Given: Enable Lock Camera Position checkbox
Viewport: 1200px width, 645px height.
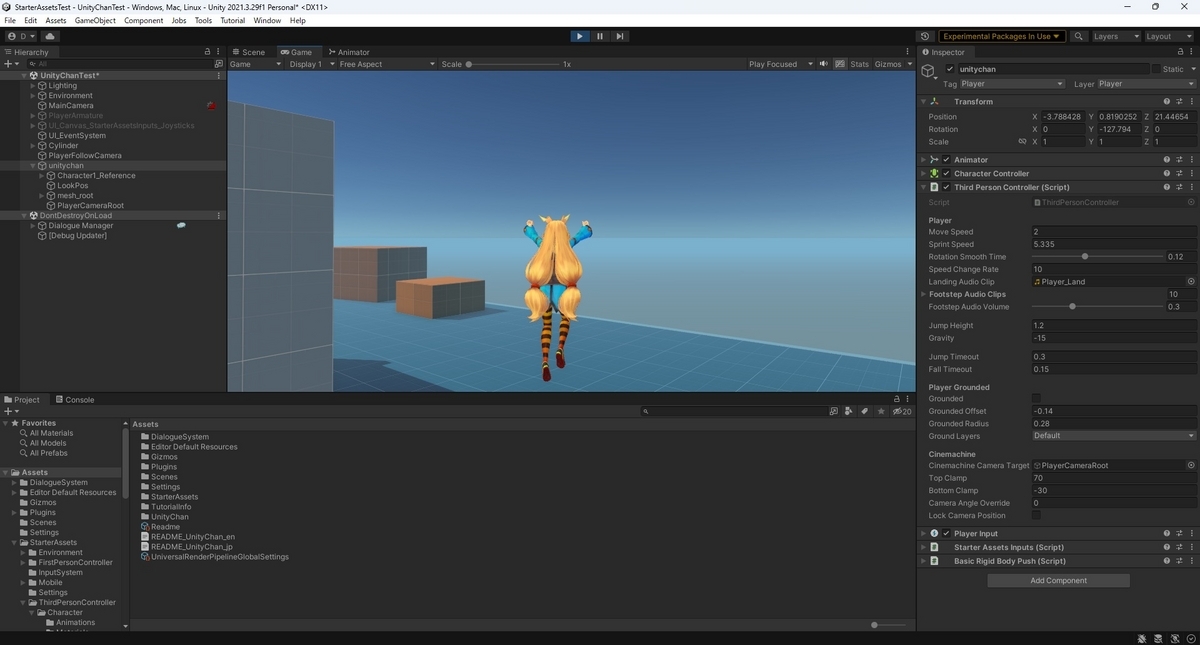Looking at the screenshot, I should (x=1036, y=516).
